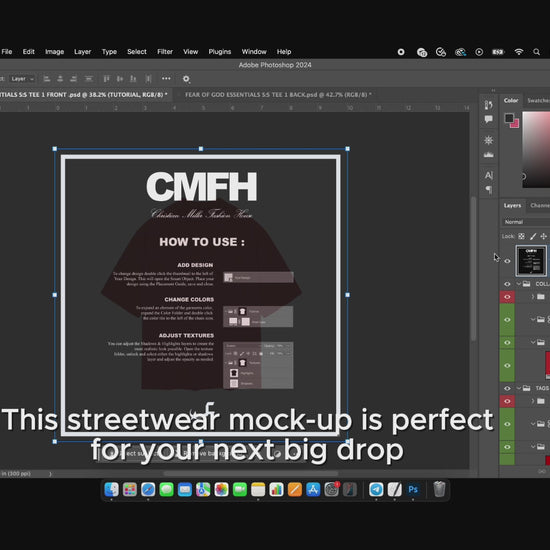Click align right edges icon
Screen dimensions: 550x550
click(x=73, y=79)
